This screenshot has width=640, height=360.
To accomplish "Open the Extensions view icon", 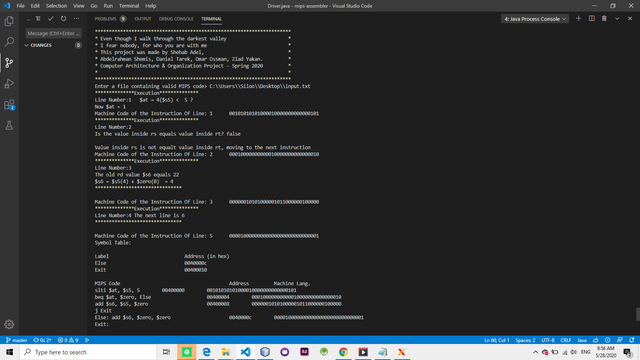I will coord(9,104).
